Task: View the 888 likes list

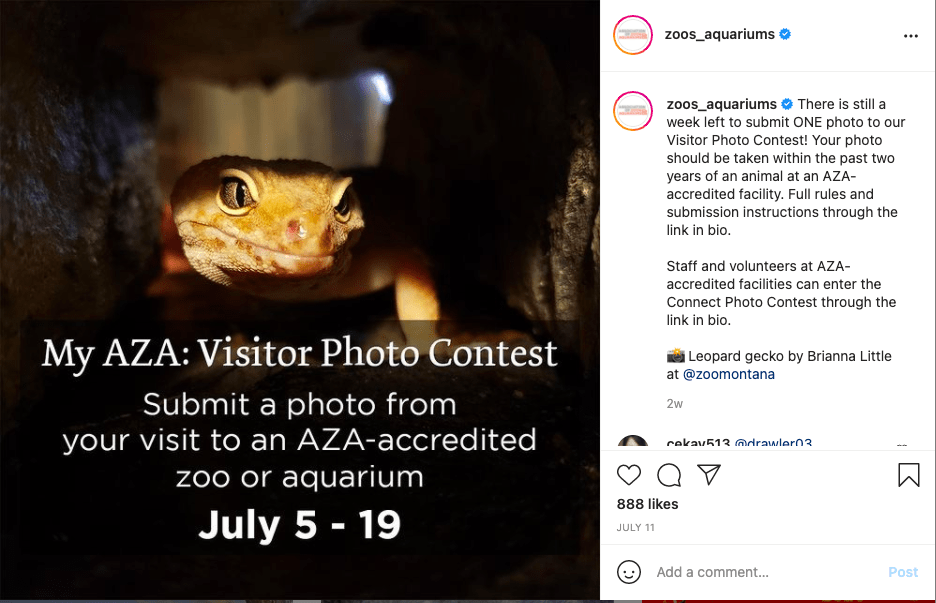Action: [647, 504]
